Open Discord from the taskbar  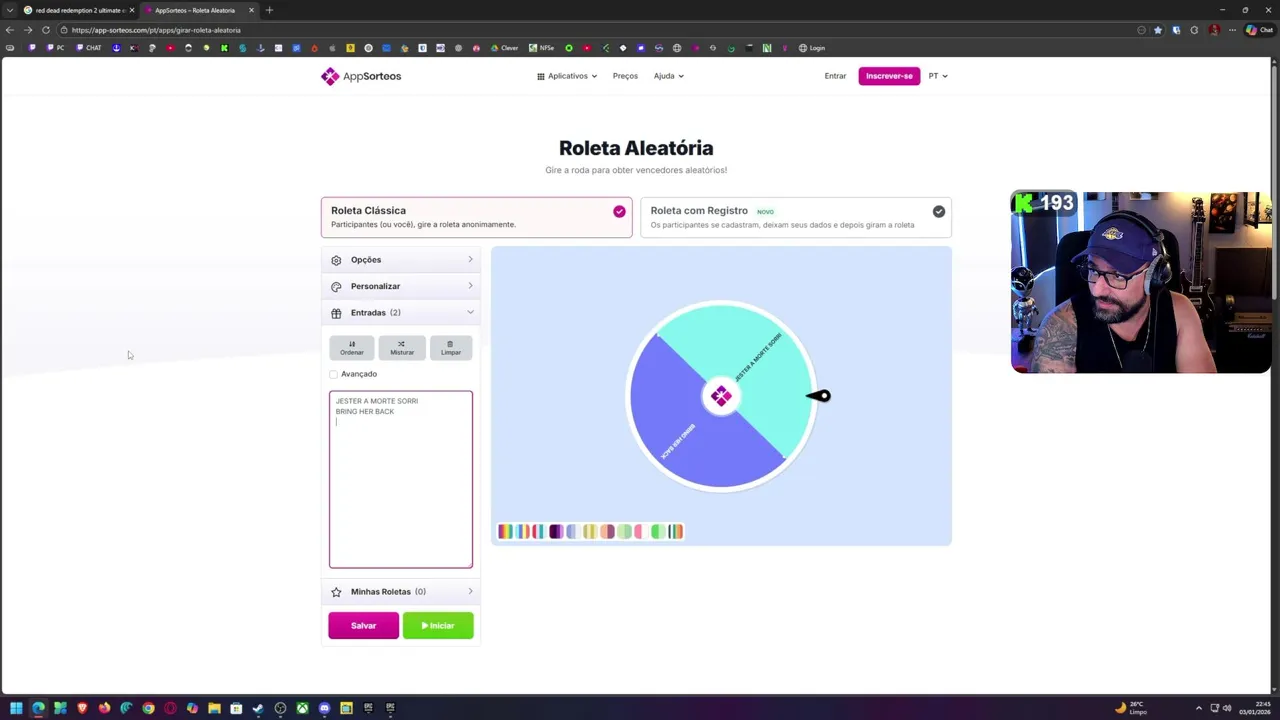click(324, 708)
